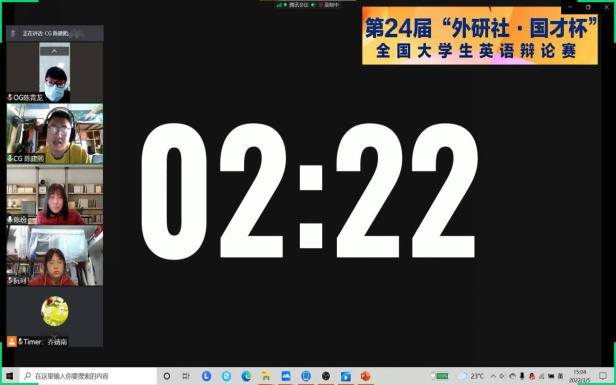Click the mic status icon in speaking bar
This screenshot has width=616, height=385.
click(13, 33)
